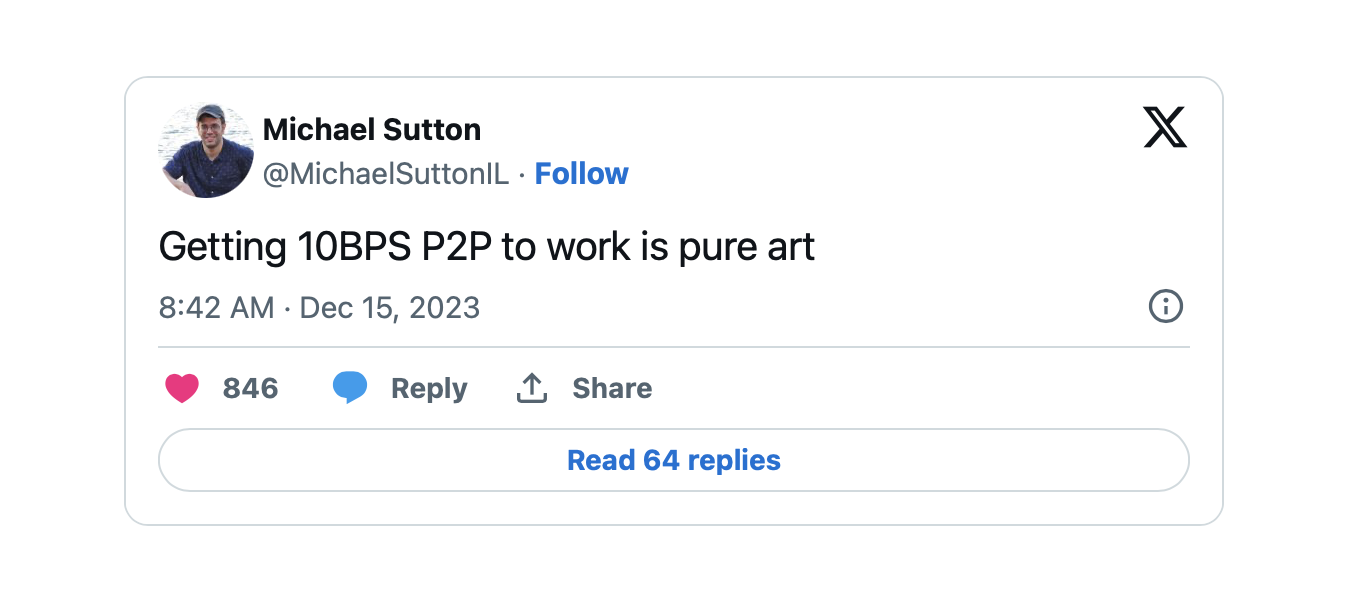1348x616 pixels.
Task: Open Michael Sutton's profile picture
Action: [x=207, y=151]
